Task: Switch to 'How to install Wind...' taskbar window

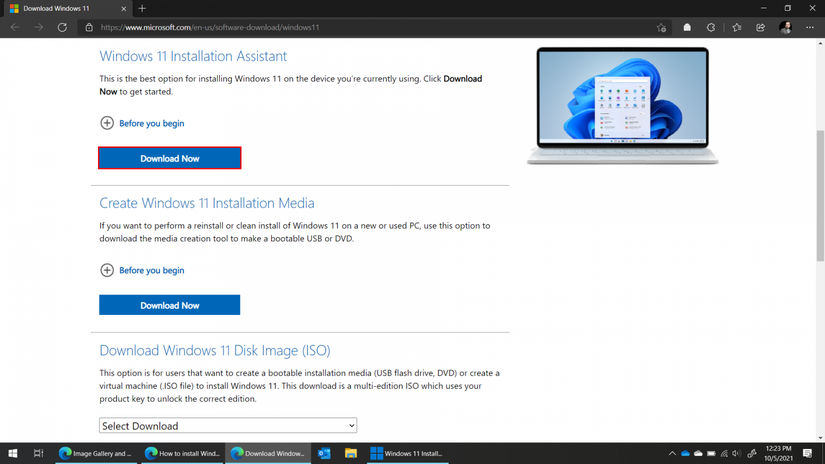Action: 182,453
